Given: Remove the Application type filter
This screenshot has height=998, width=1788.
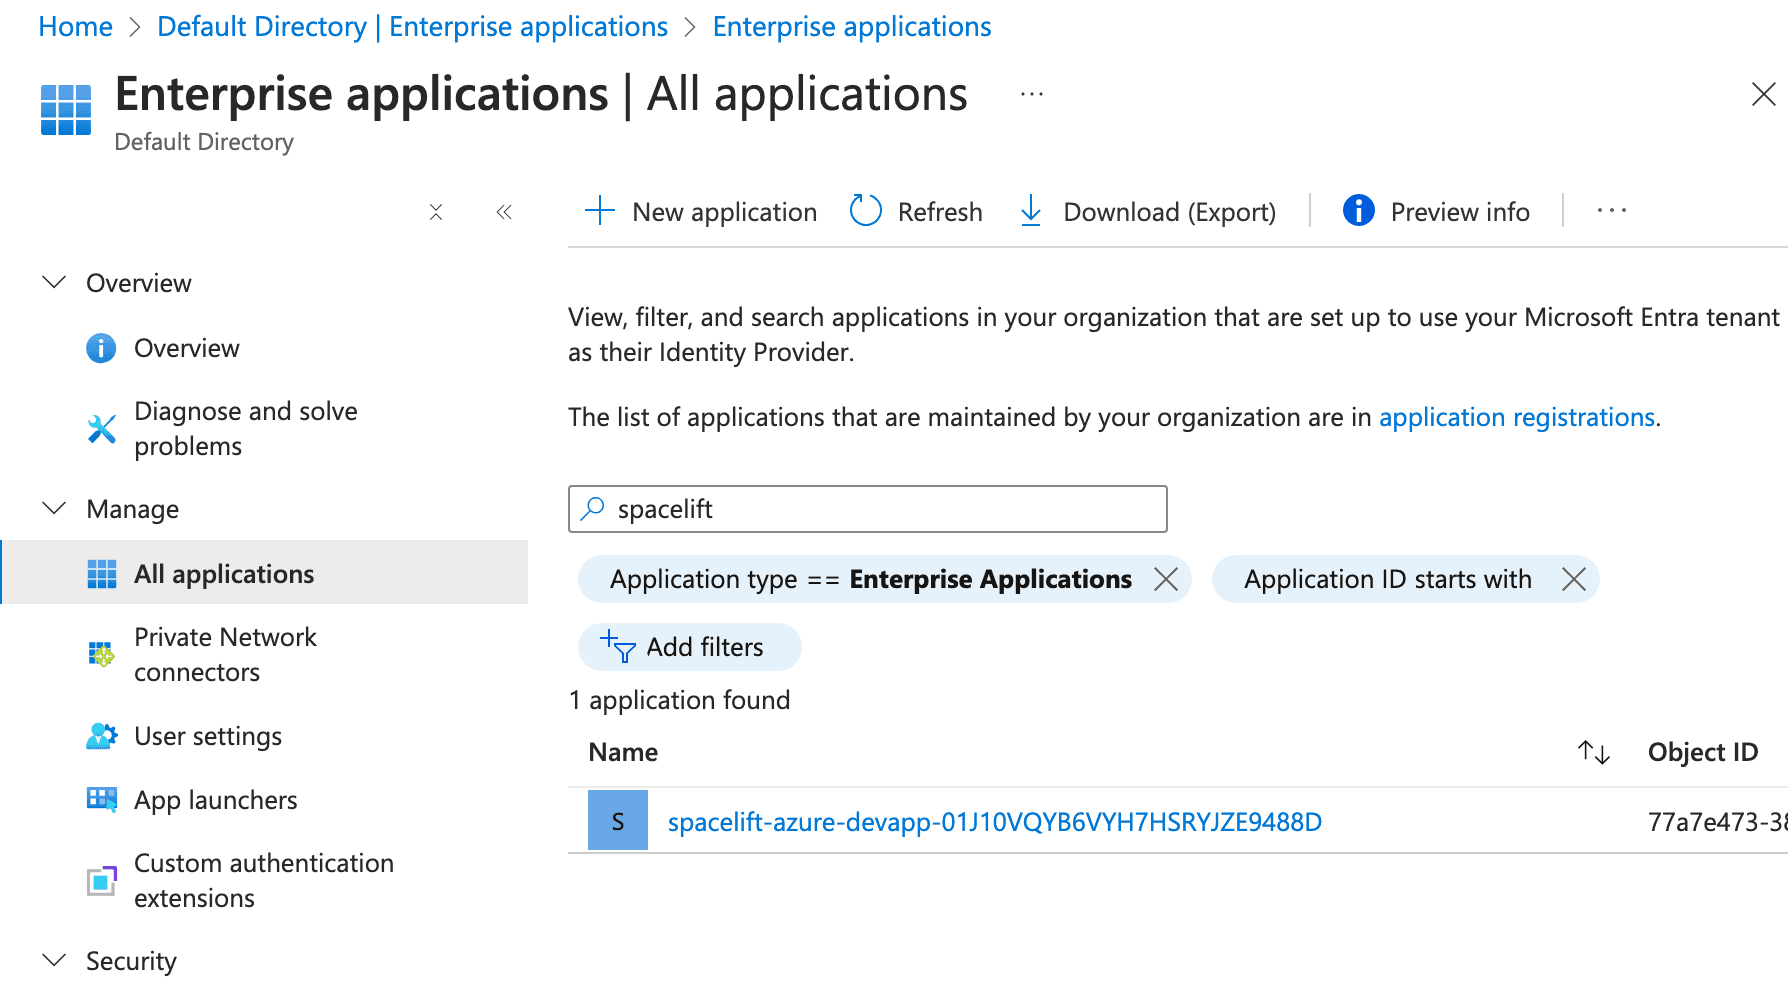Looking at the screenshot, I should click(1166, 579).
